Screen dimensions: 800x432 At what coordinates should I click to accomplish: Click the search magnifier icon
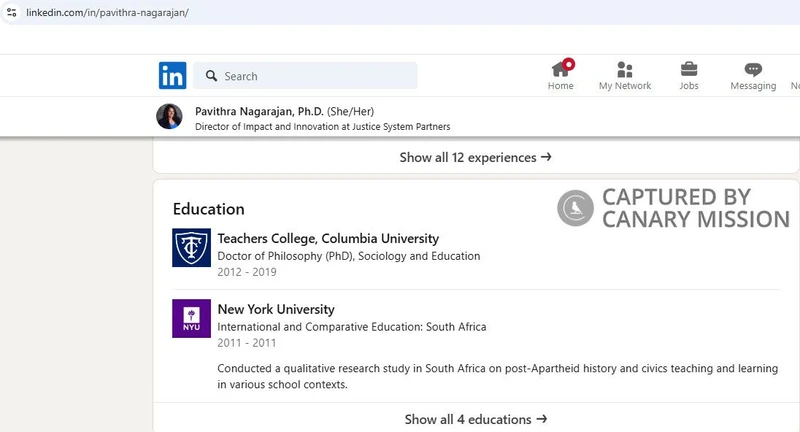click(211, 76)
